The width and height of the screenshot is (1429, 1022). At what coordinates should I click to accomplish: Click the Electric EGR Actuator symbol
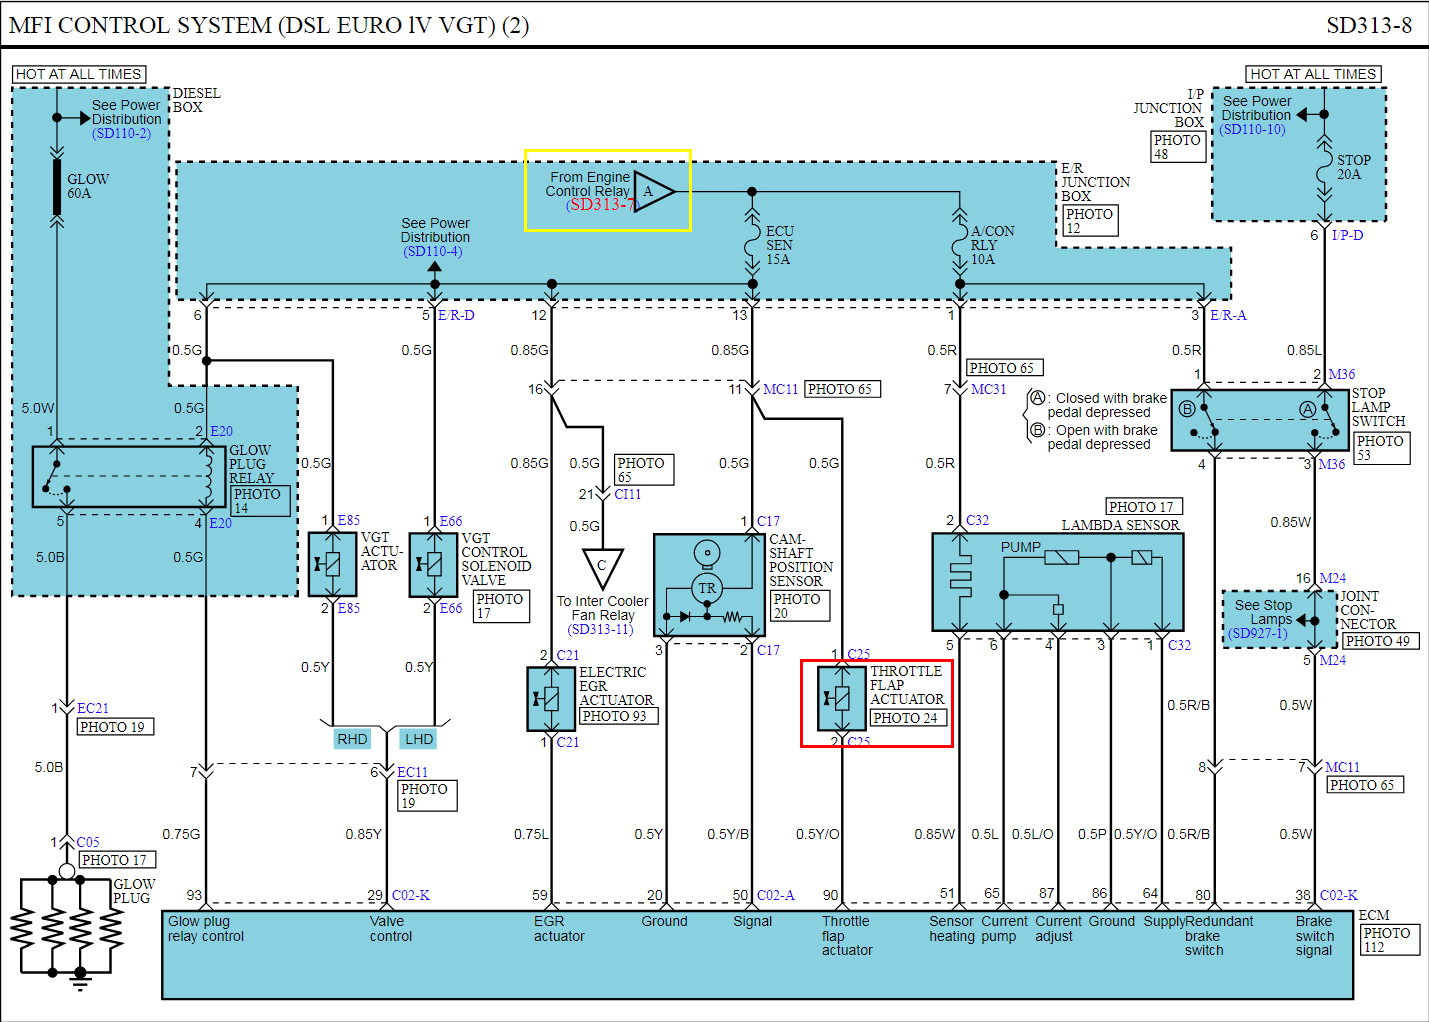[551, 698]
